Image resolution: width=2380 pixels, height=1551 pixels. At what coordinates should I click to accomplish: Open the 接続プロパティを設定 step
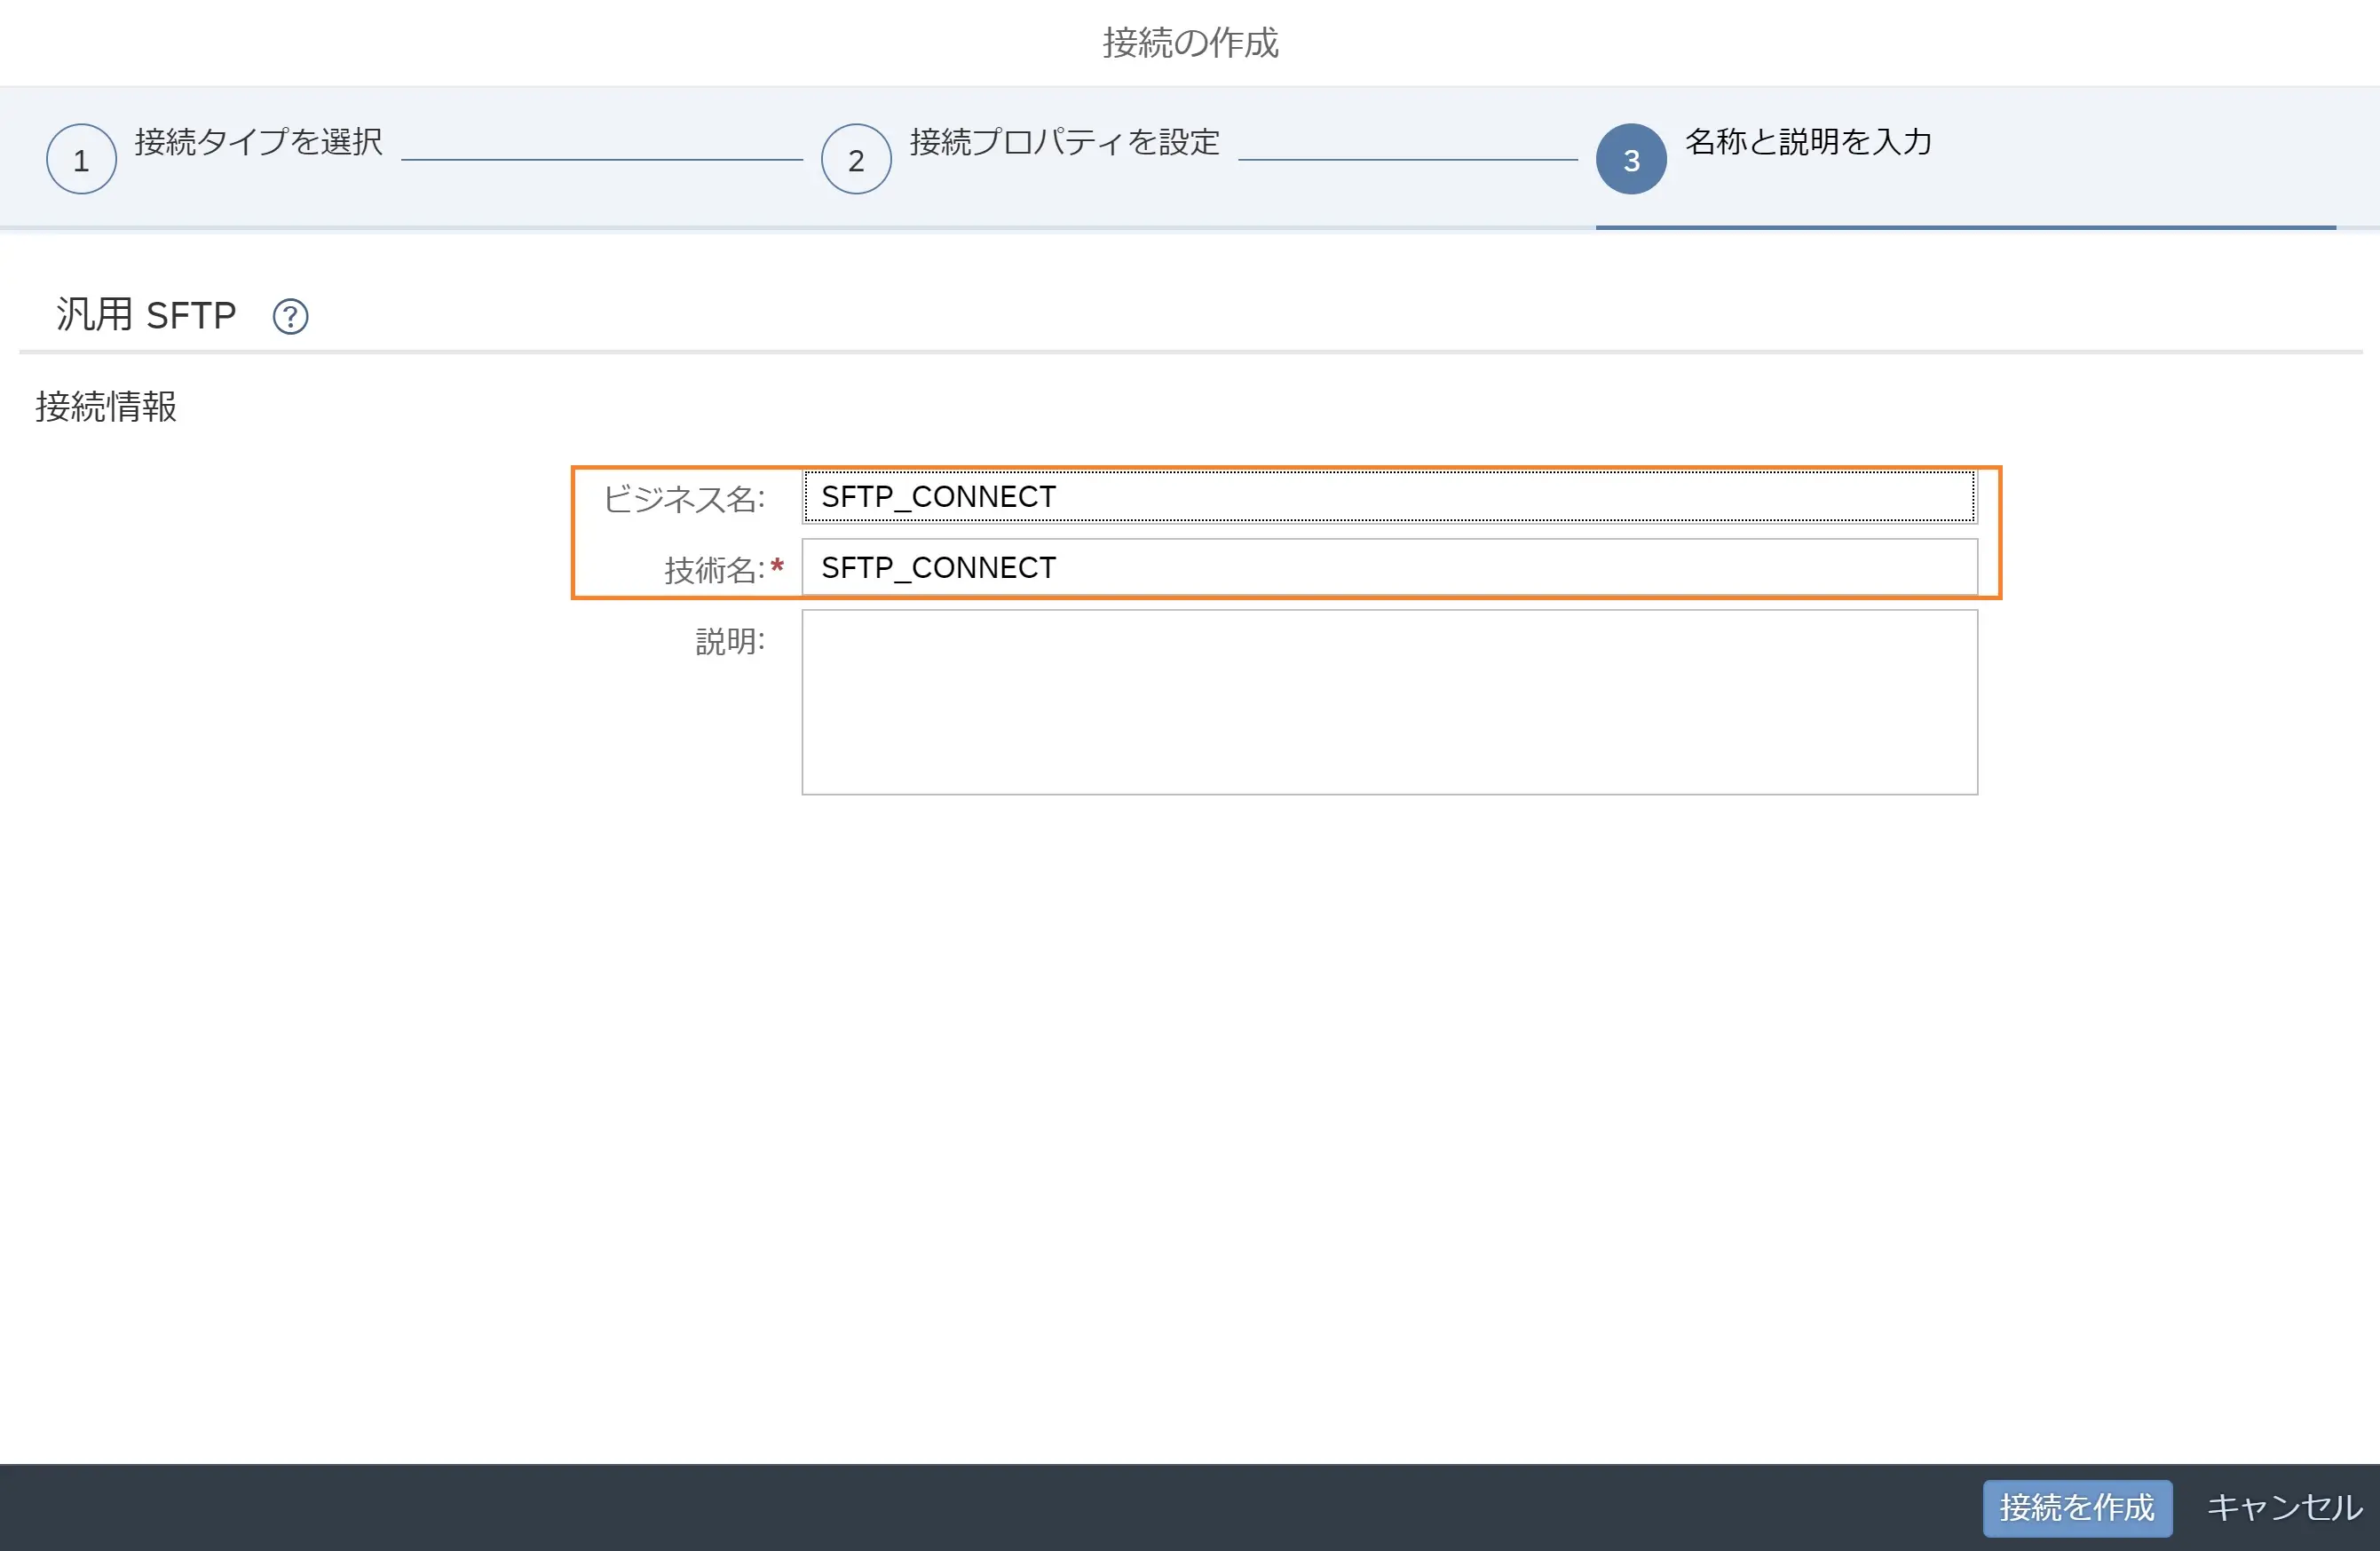[1065, 142]
